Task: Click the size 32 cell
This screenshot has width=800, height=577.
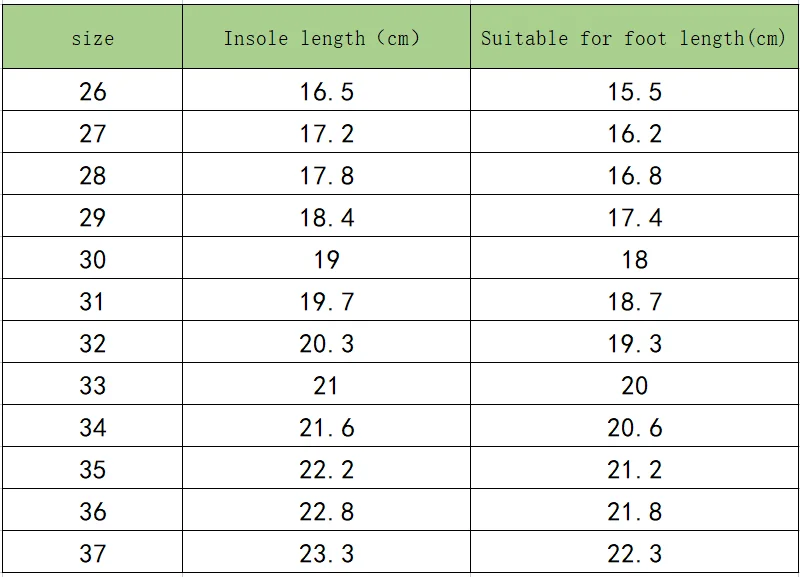Action: coord(92,344)
